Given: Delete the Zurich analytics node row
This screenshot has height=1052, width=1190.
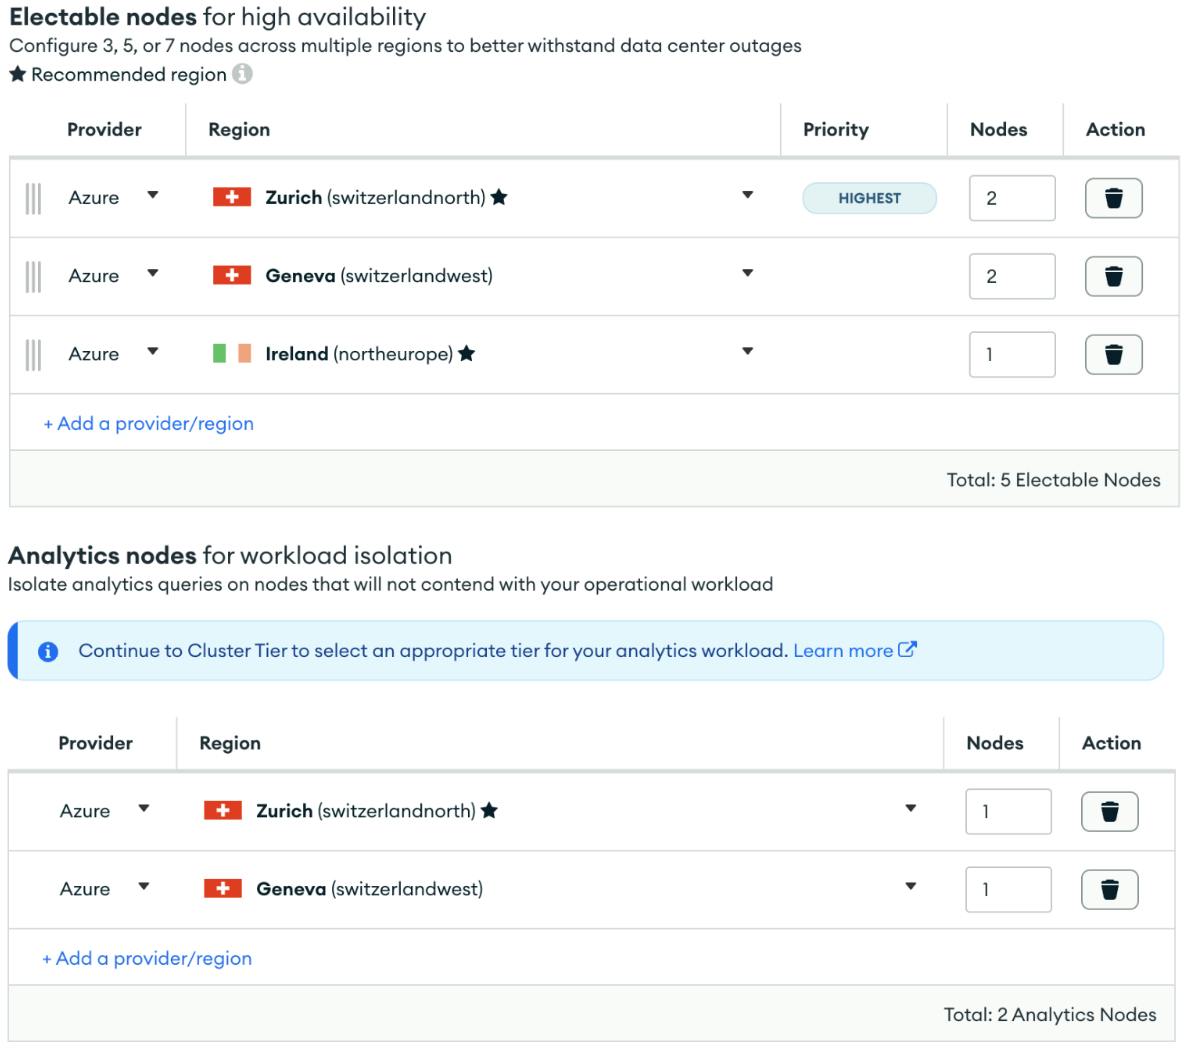Looking at the screenshot, I should pyautogui.click(x=1112, y=811).
